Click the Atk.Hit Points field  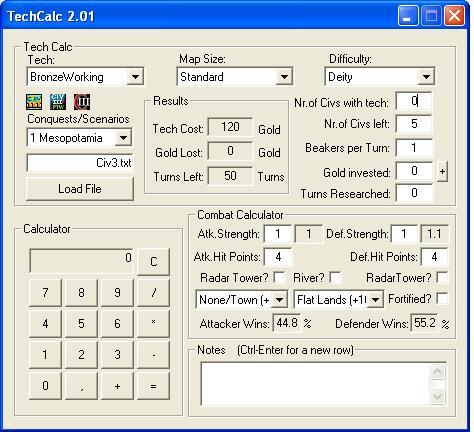pos(278,257)
